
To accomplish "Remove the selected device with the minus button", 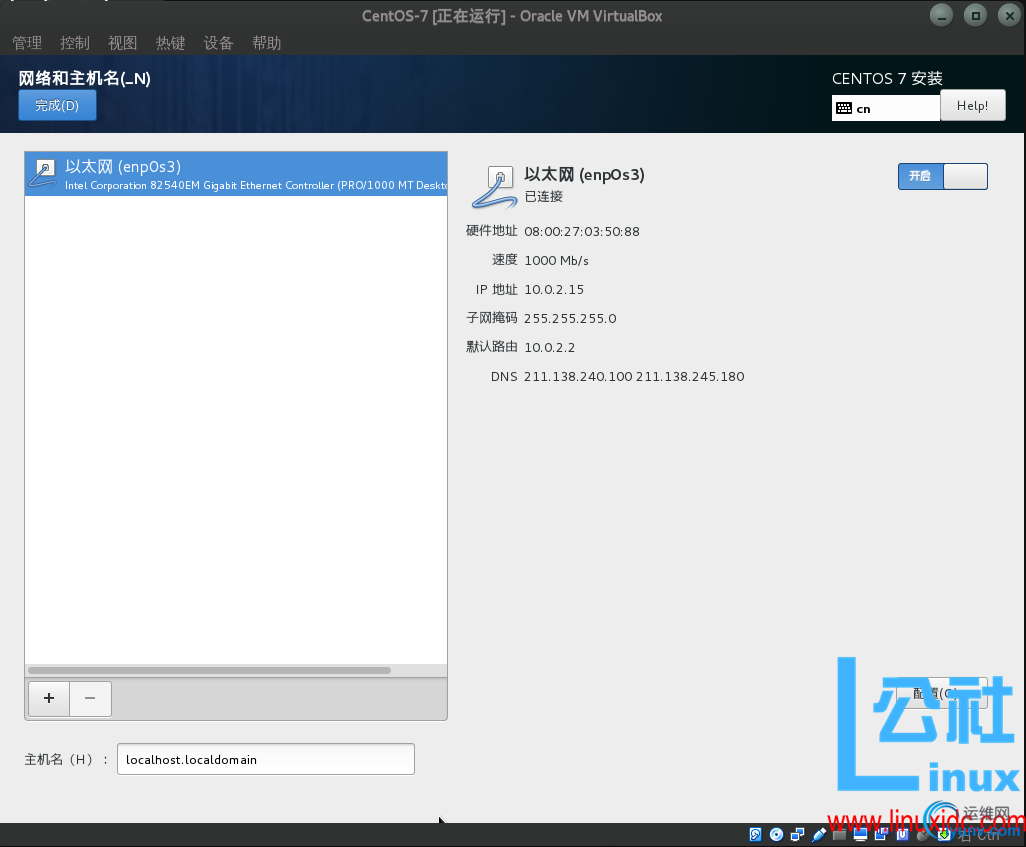I will click(x=90, y=698).
